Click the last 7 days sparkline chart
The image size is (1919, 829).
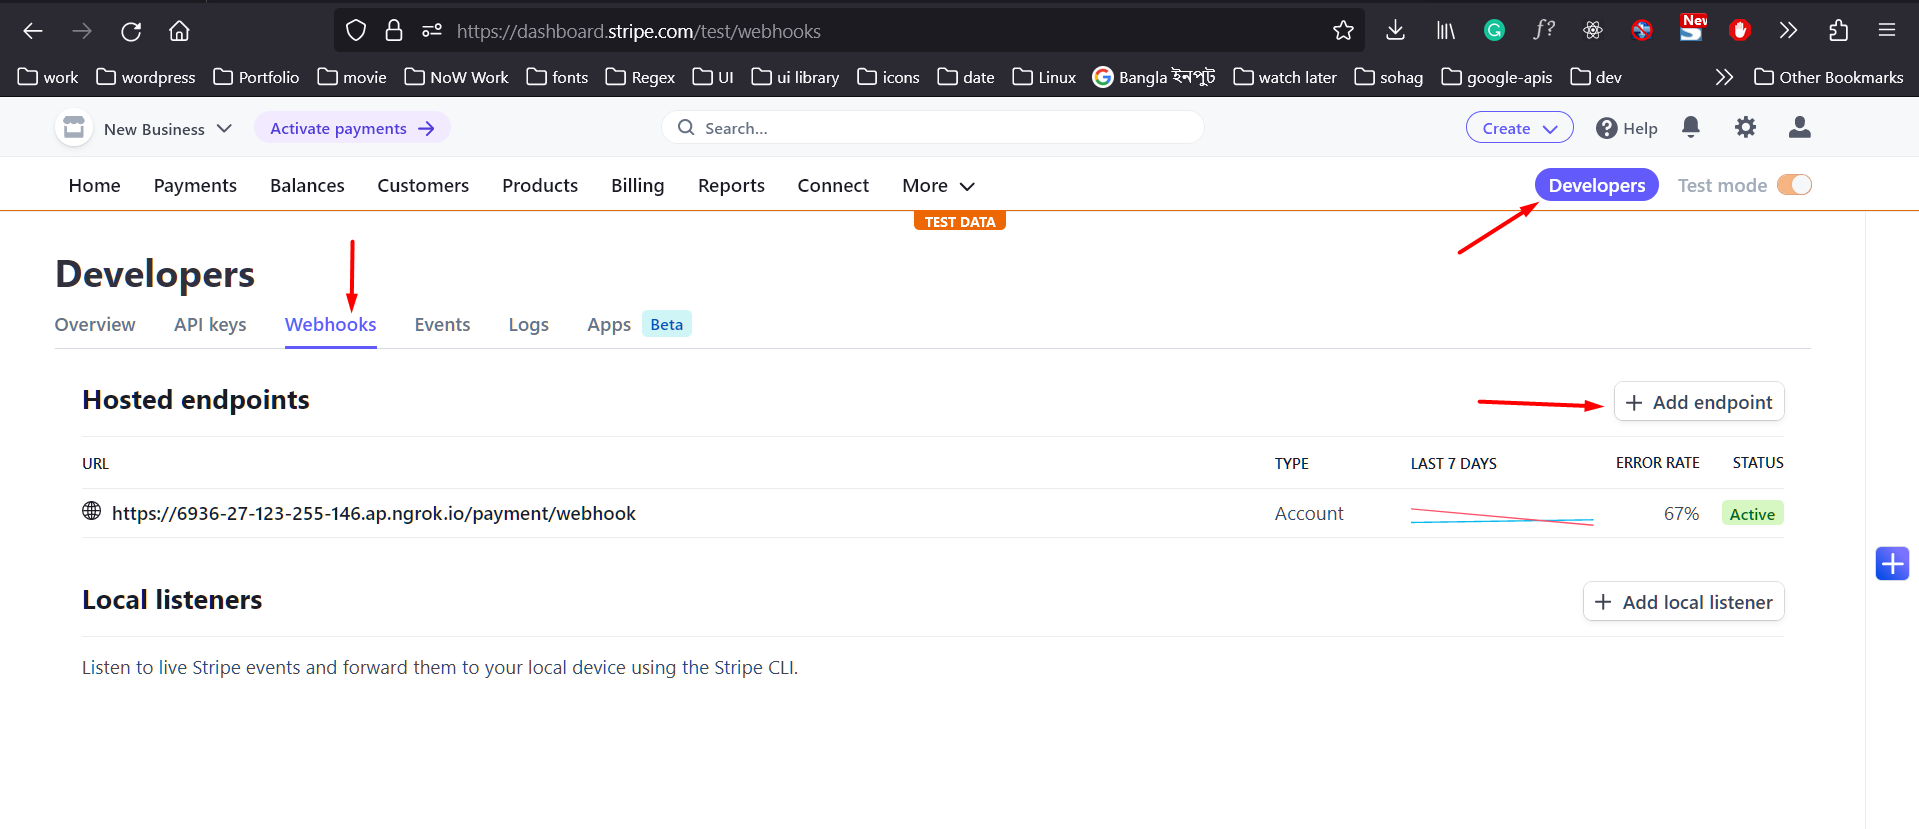click(1502, 516)
